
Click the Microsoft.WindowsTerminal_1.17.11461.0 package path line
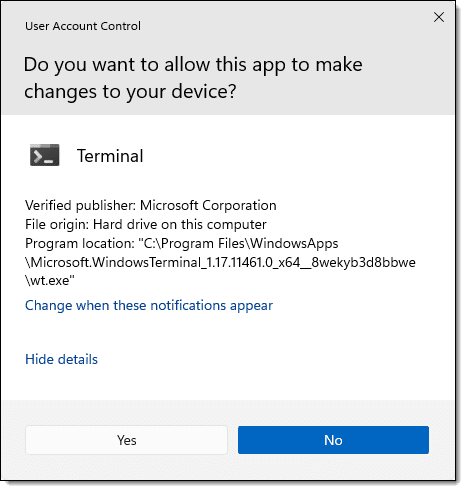tap(220, 262)
